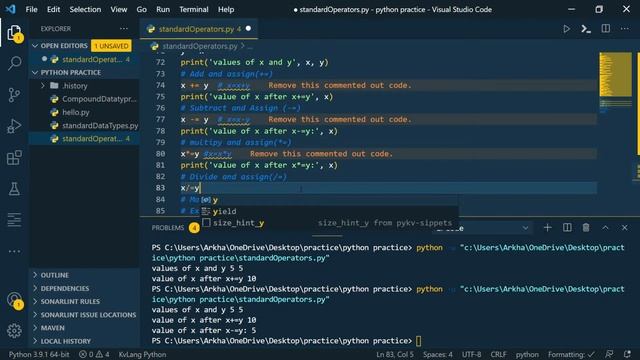Choose 'size_hint_y' autocomplete suggestion

329,223
